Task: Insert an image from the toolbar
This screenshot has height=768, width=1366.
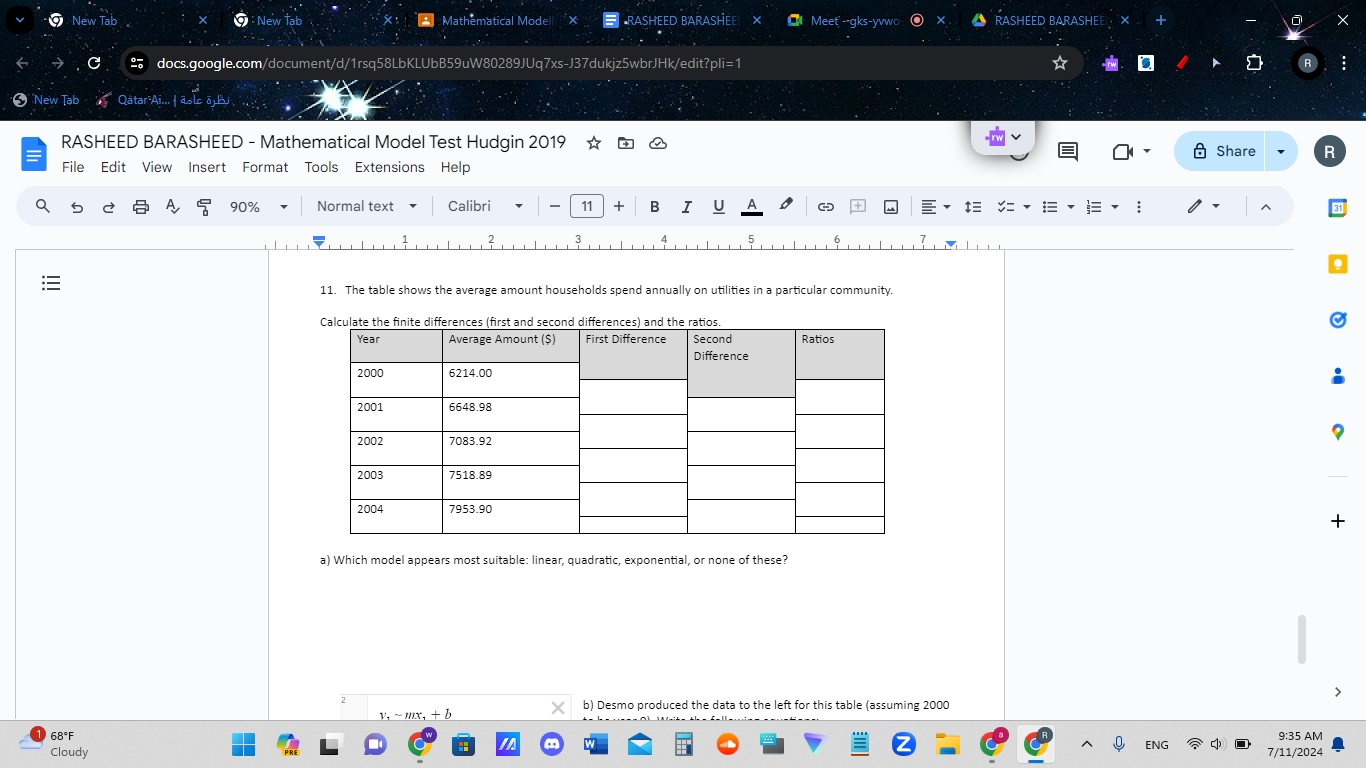Action: (x=890, y=206)
